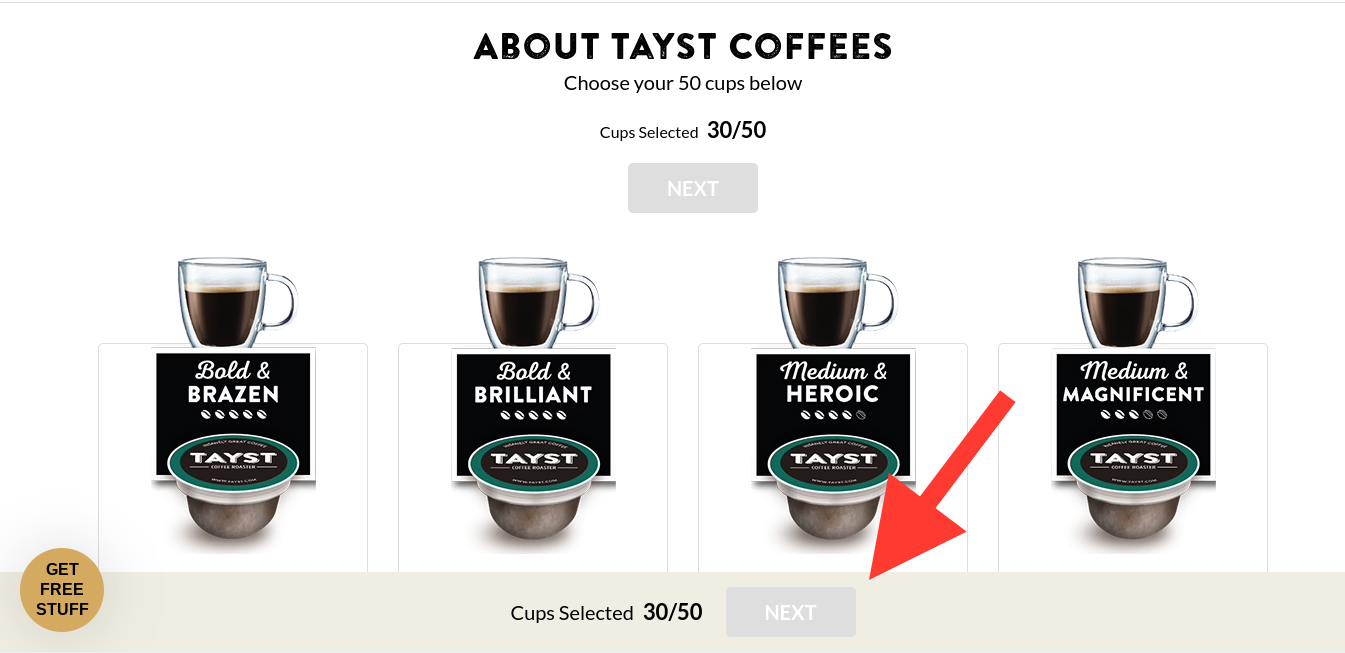Click the Medium & Magnificent coffee mug image
This screenshot has width=1345, height=653.
click(x=1137, y=302)
